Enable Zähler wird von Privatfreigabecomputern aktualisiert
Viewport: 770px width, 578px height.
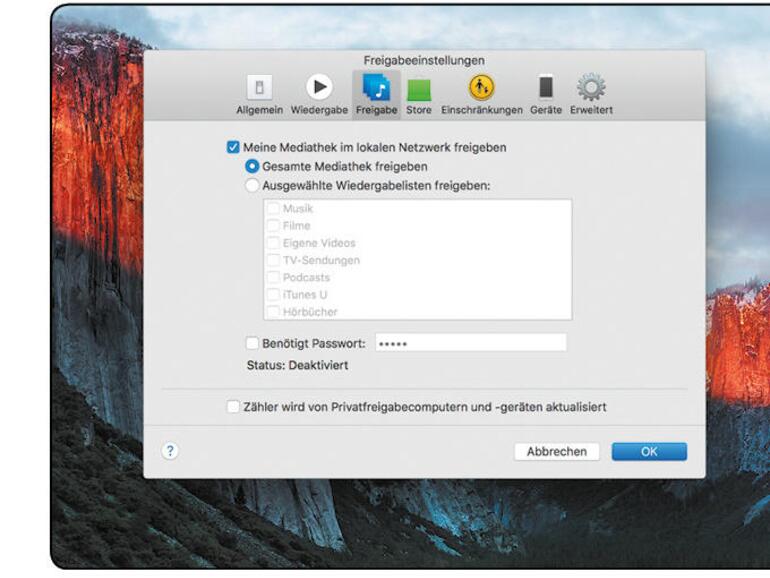point(233,407)
